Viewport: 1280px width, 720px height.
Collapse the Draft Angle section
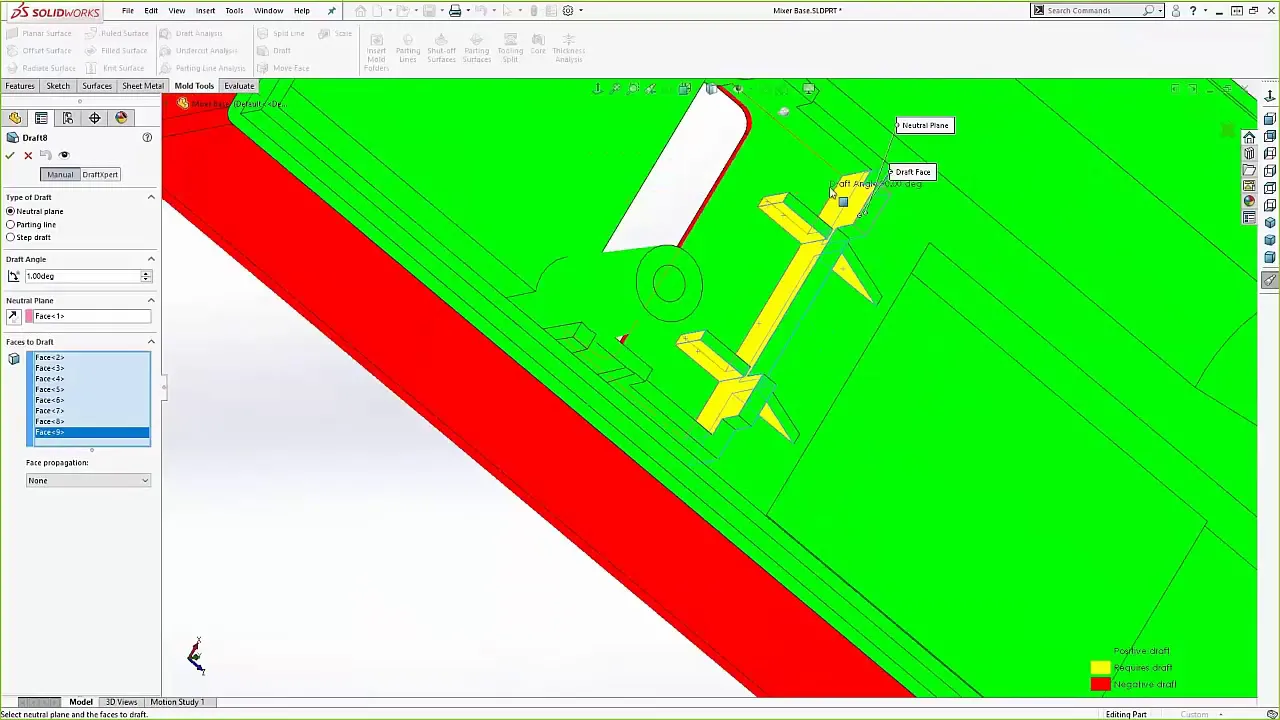pyautogui.click(x=151, y=259)
